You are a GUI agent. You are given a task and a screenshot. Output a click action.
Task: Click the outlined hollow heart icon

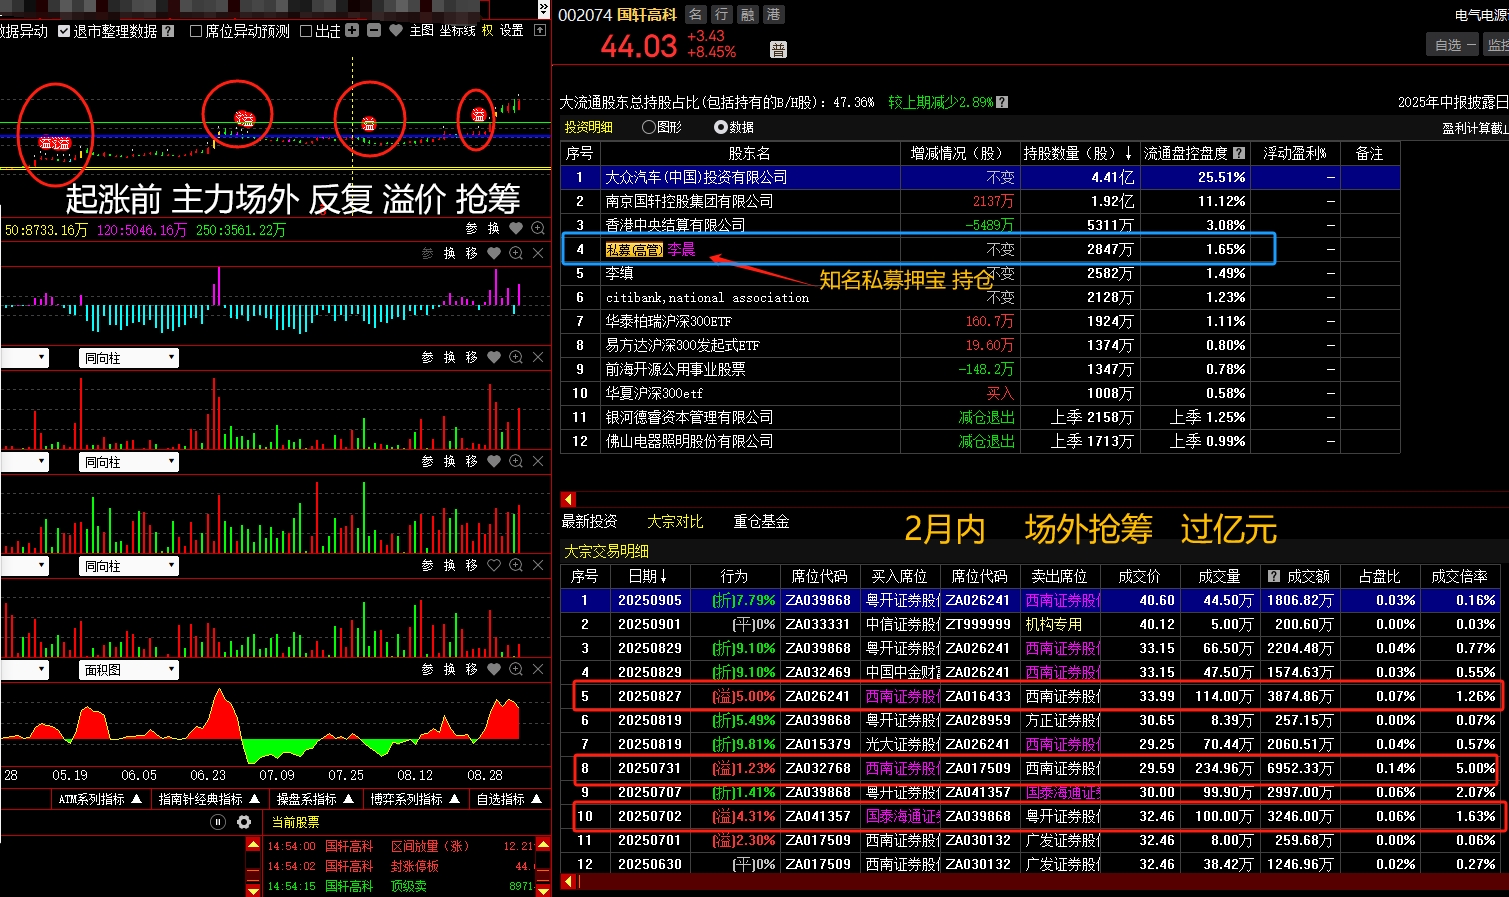[x=494, y=565]
